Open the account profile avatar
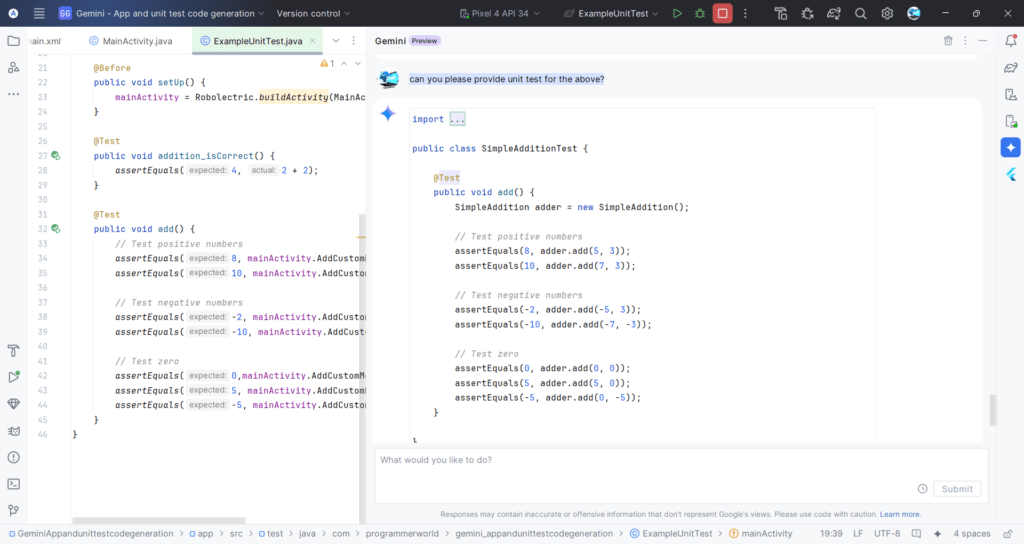This screenshot has height=544, width=1024. coord(914,13)
